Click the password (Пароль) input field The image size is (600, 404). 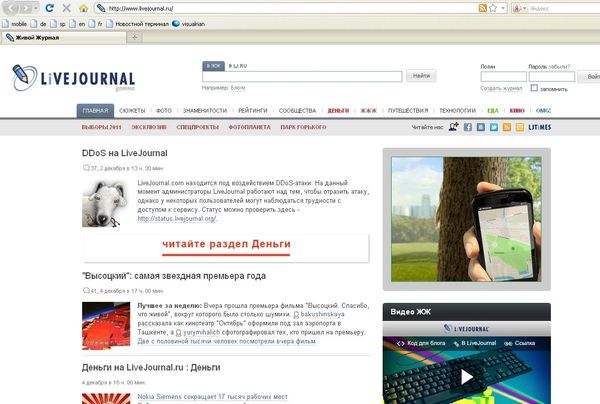pos(552,77)
